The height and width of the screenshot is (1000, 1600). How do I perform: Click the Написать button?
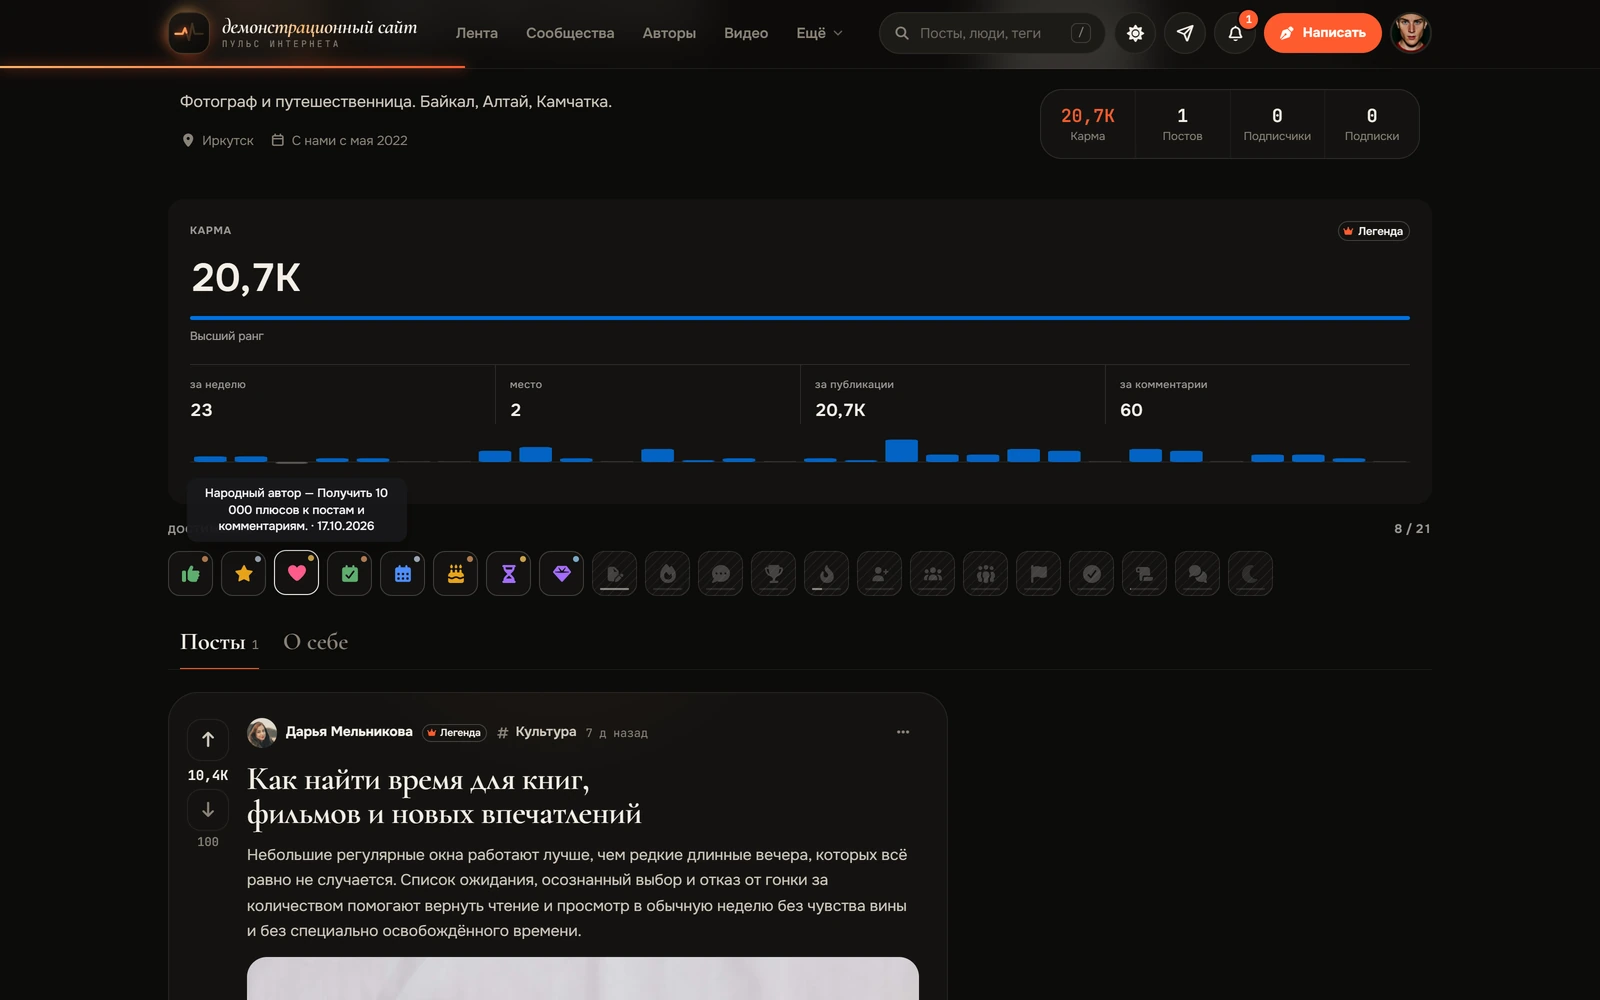coord(1322,33)
